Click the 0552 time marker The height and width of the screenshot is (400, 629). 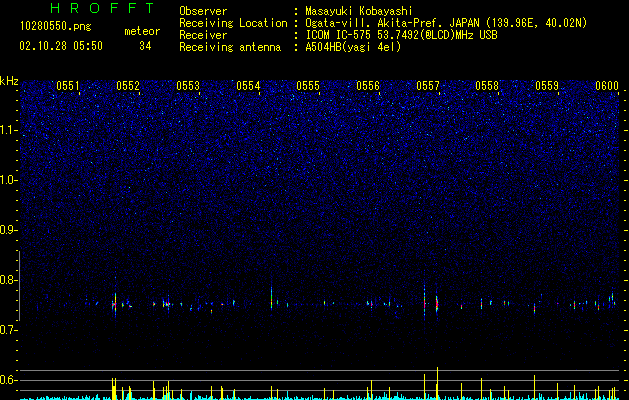tap(128, 85)
